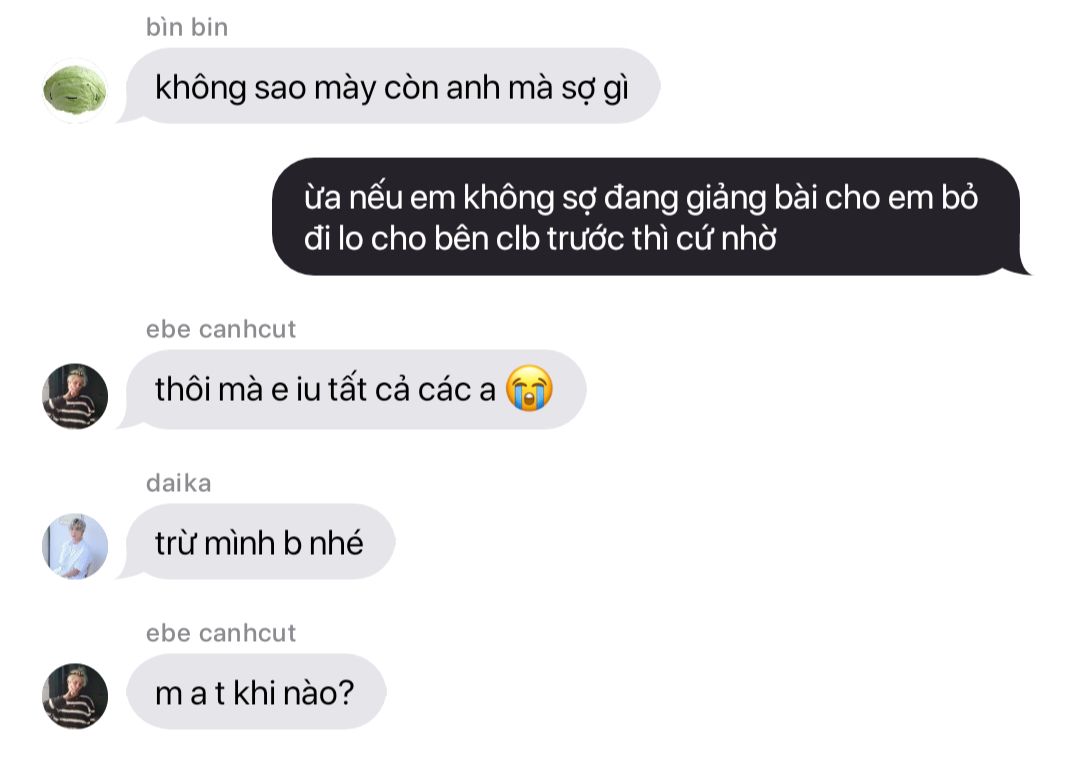The height and width of the screenshot is (759, 1080).
Task: Click the word "thôi" in ebe canhcut's message
Action: 184,390
